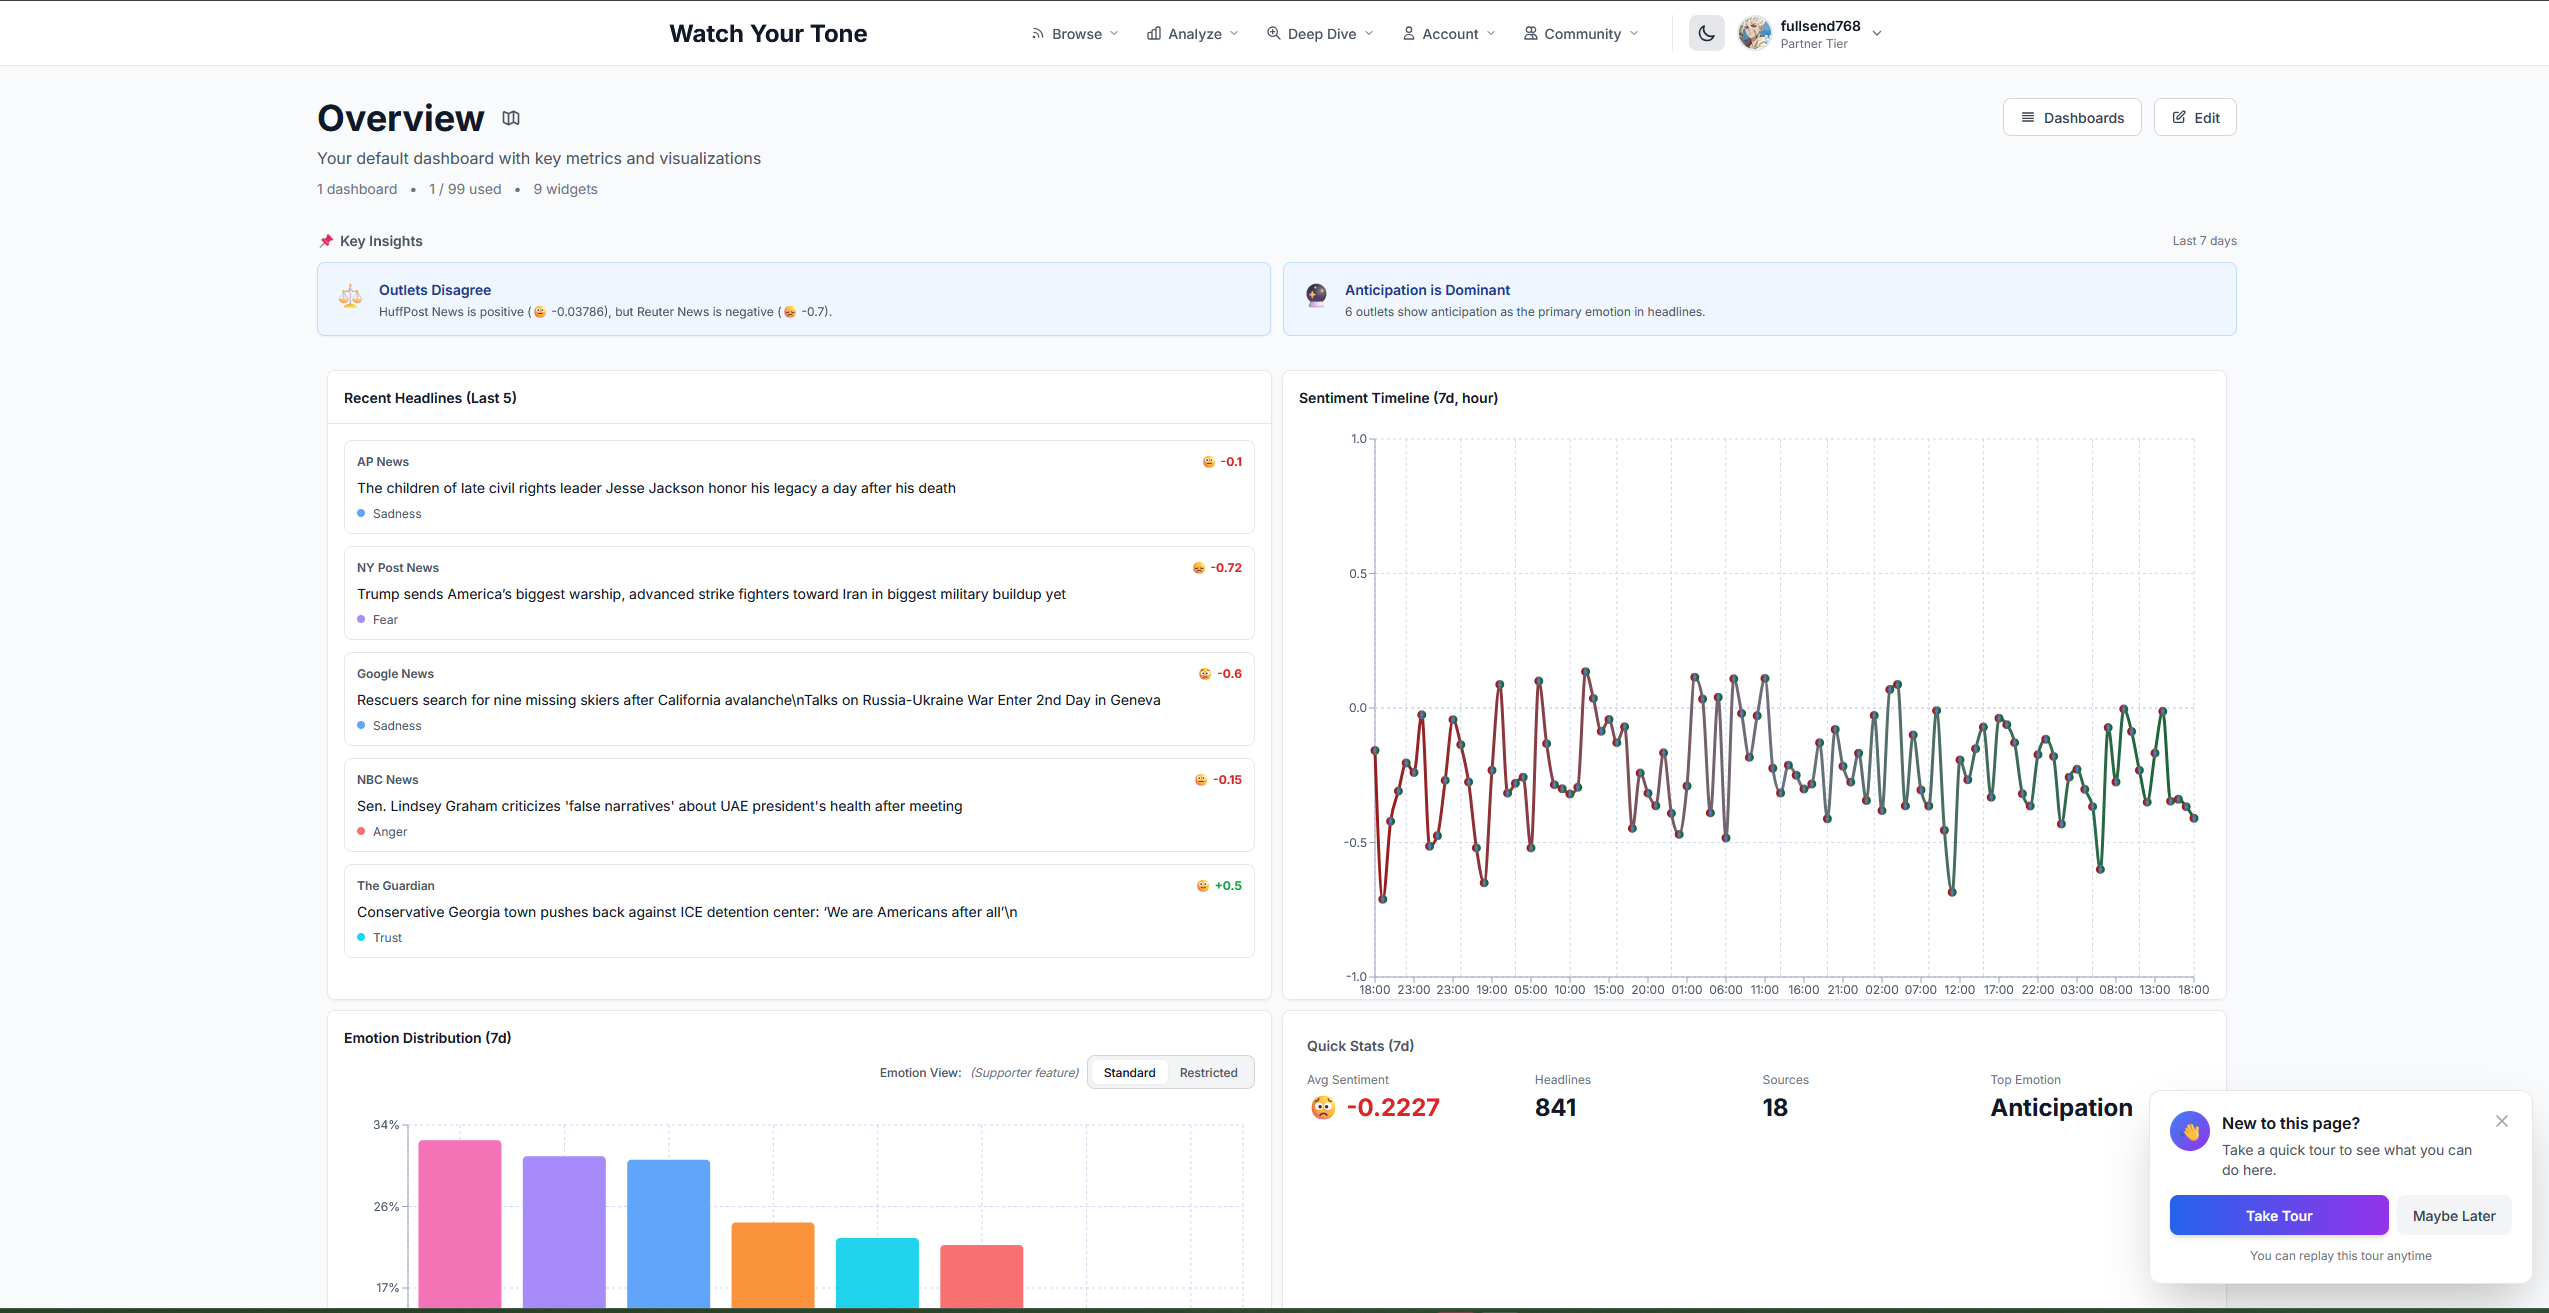
Task: Expand user account chevron next to fullsend768
Action: coord(1877,33)
